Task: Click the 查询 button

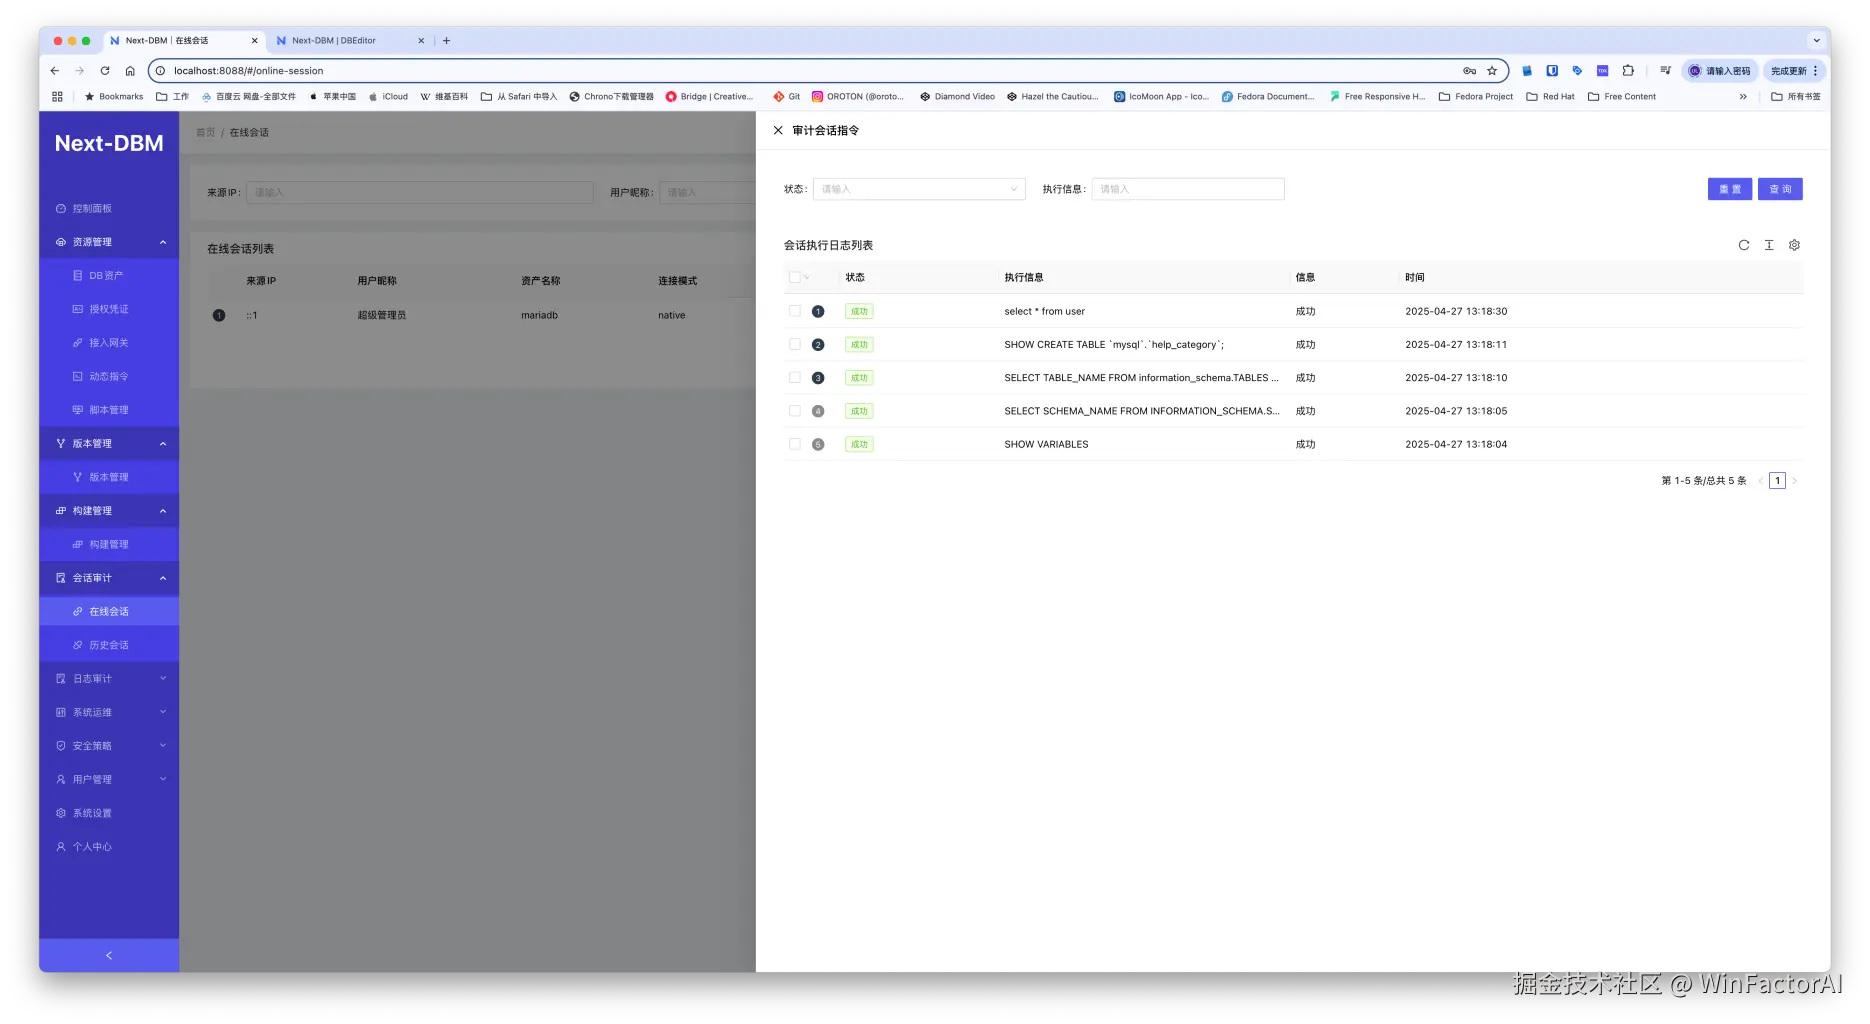Action: click(x=1780, y=189)
